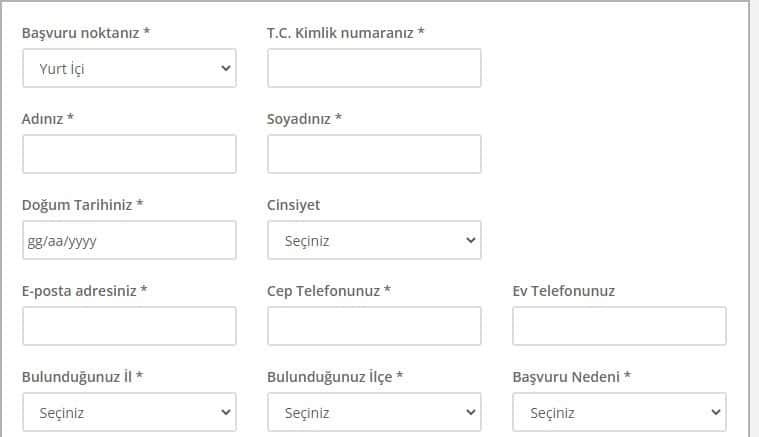
Task: Click the "E-posta adresiniz *" label
Action: pyautogui.click(x=85, y=291)
